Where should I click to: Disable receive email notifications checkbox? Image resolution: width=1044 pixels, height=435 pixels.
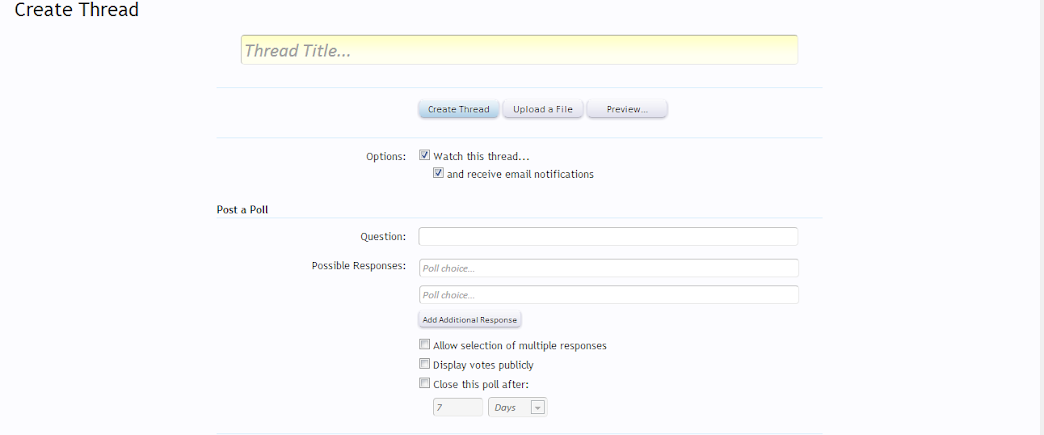pyautogui.click(x=439, y=174)
